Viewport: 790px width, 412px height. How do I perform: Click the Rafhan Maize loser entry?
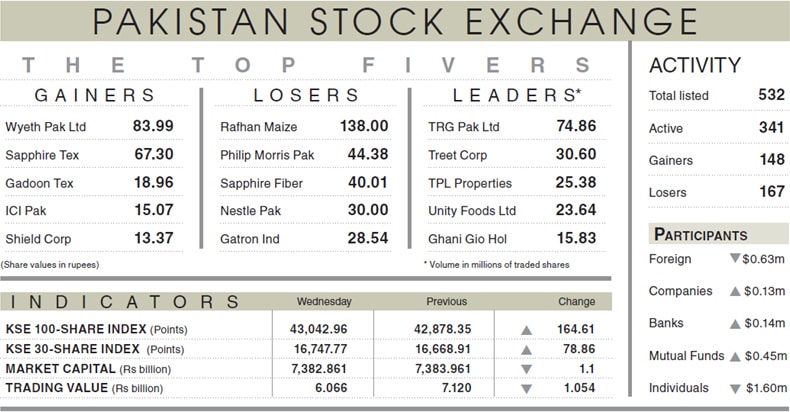point(256,127)
